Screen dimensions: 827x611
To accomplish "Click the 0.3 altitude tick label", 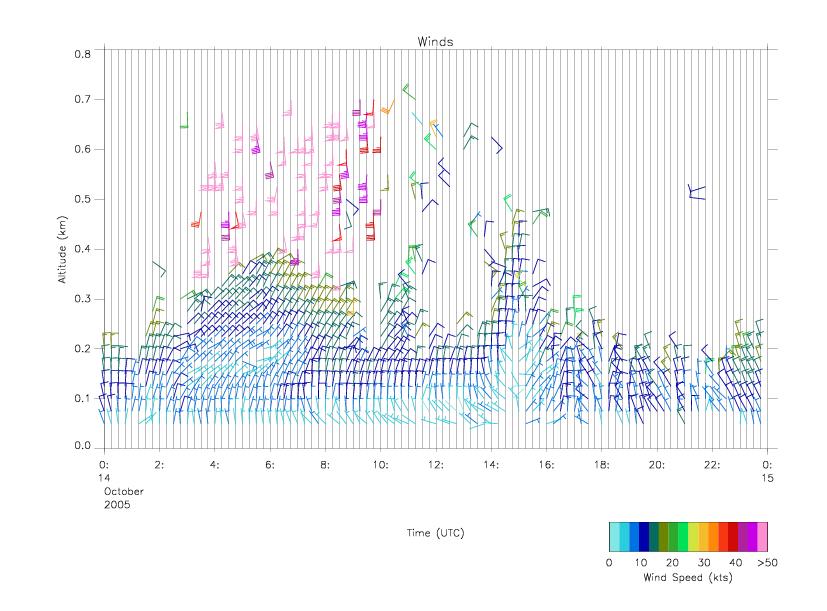I will pos(82,299).
